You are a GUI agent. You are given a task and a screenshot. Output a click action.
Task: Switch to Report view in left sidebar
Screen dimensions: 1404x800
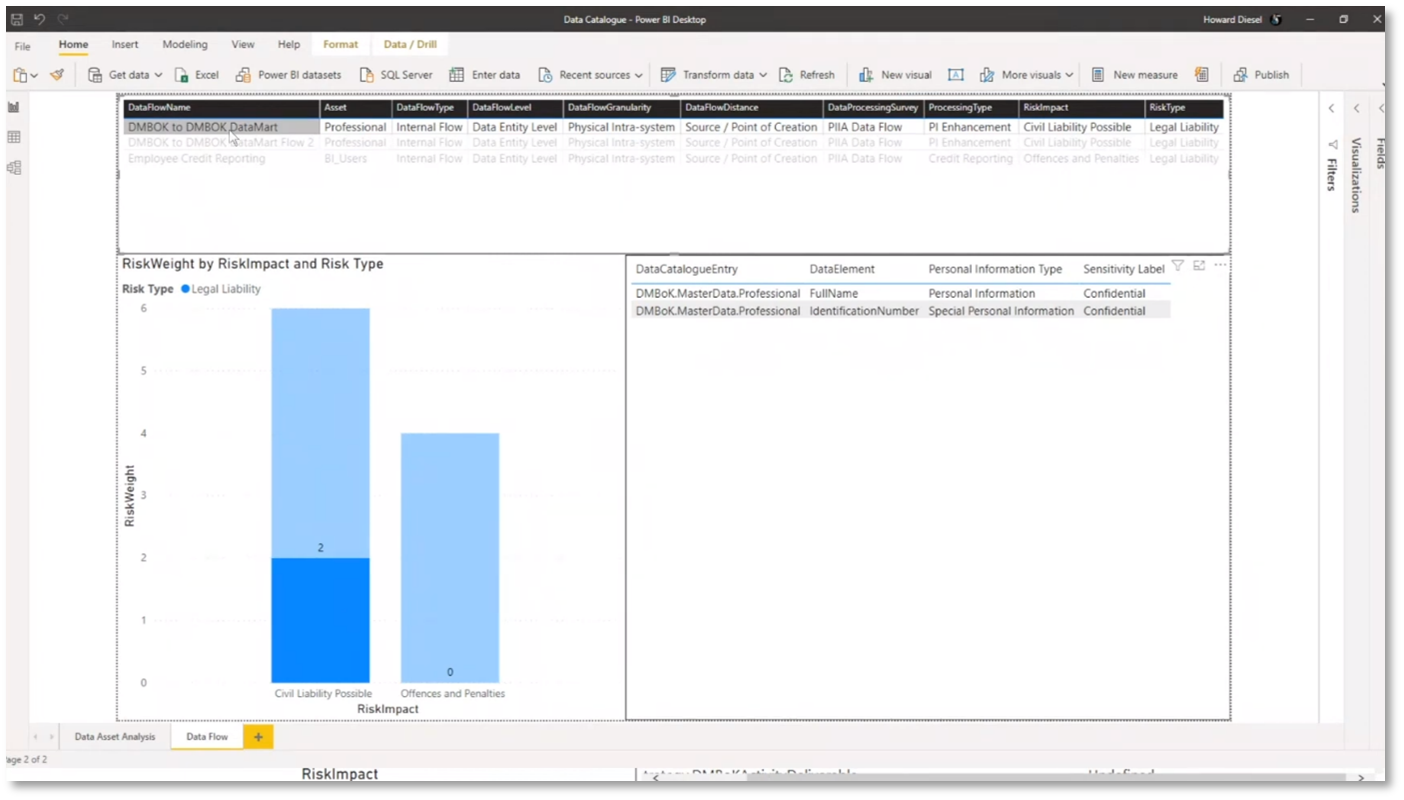14,107
